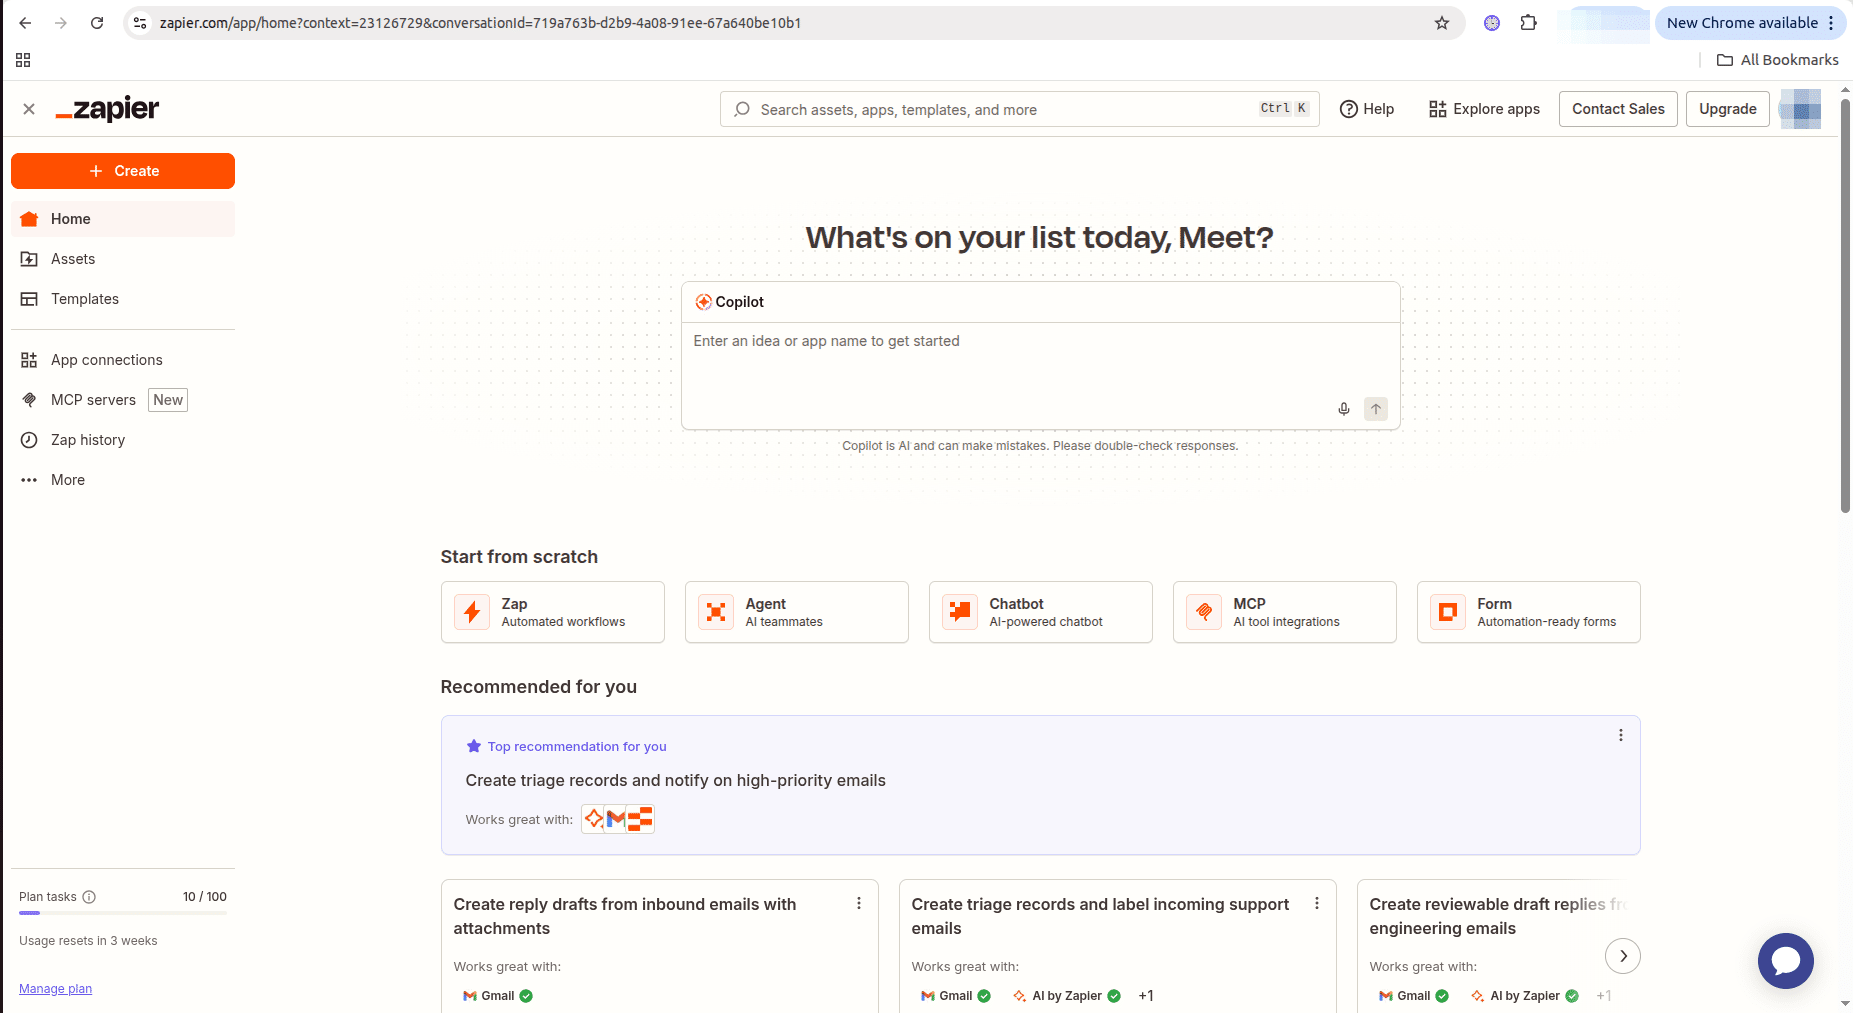Open Assets in the sidebar
The width and height of the screenshot is (1853, 1013).
123,259
